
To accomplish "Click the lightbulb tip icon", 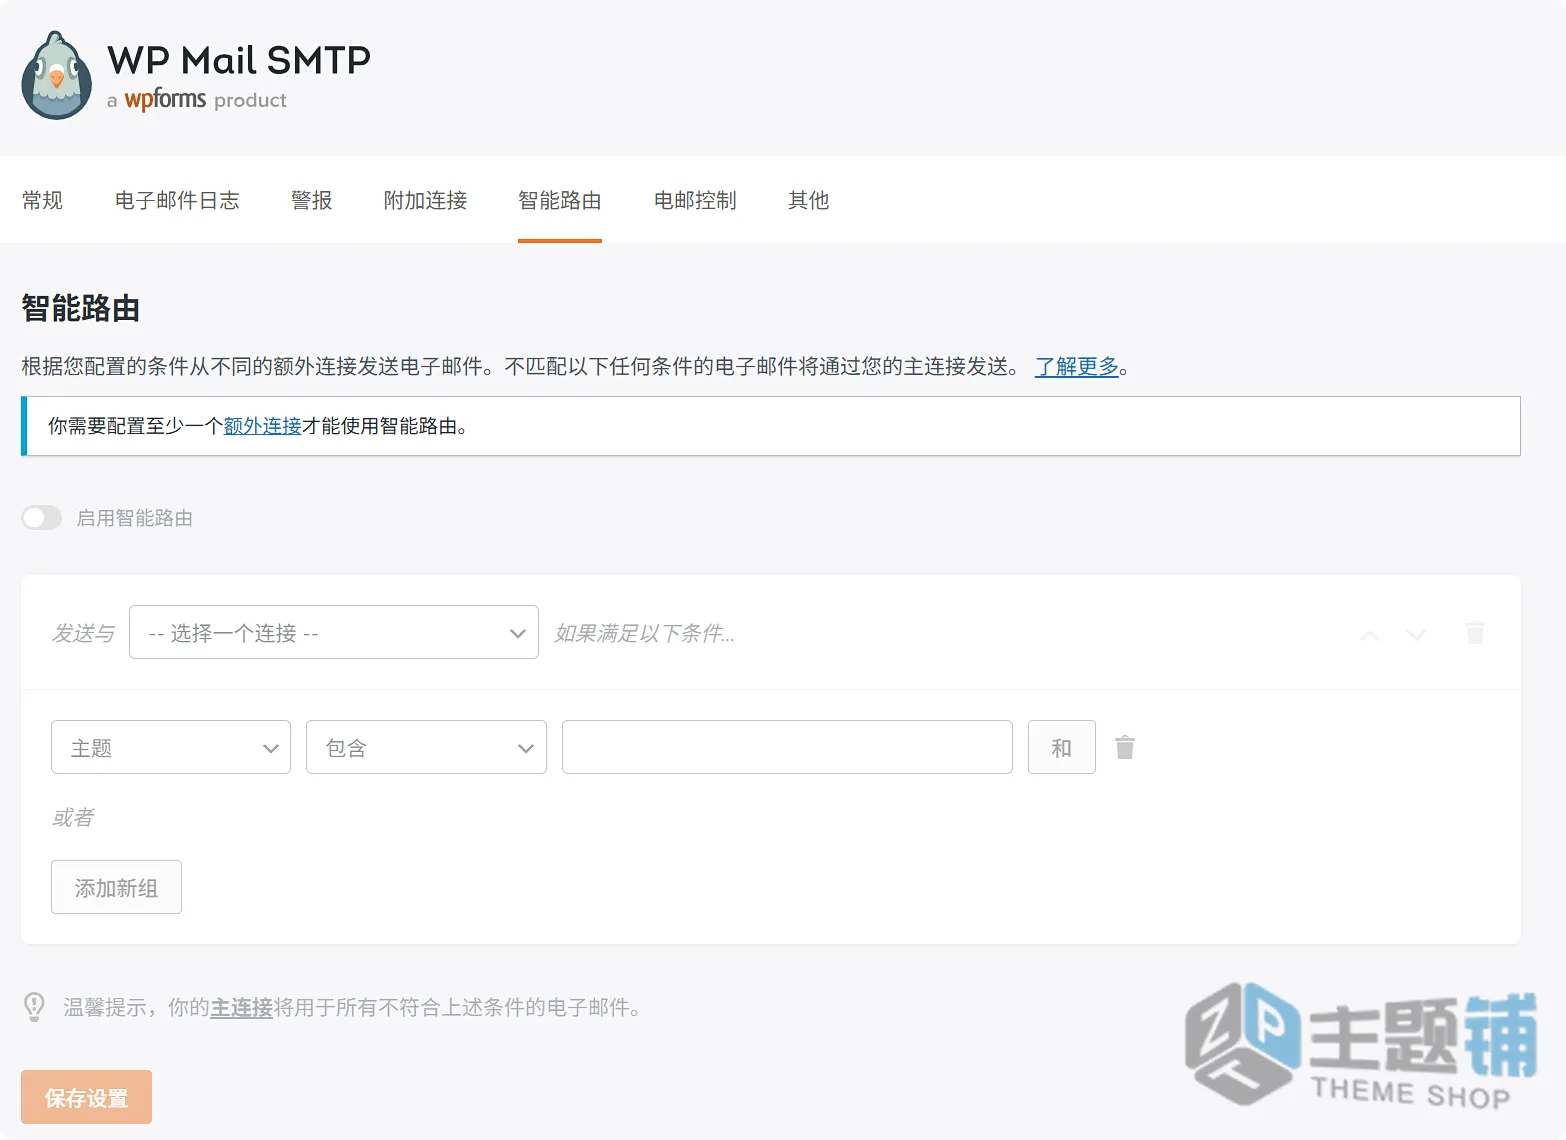I will point(34,1007).
